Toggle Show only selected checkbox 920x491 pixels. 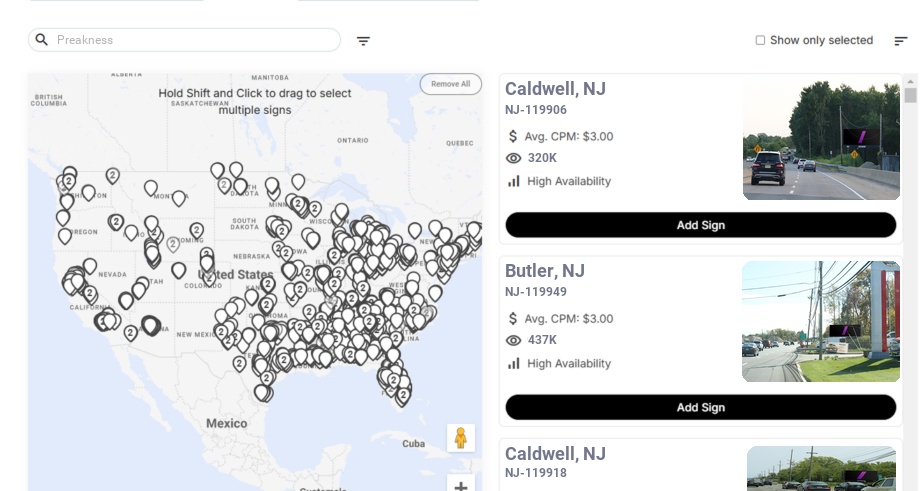(760, 41)
